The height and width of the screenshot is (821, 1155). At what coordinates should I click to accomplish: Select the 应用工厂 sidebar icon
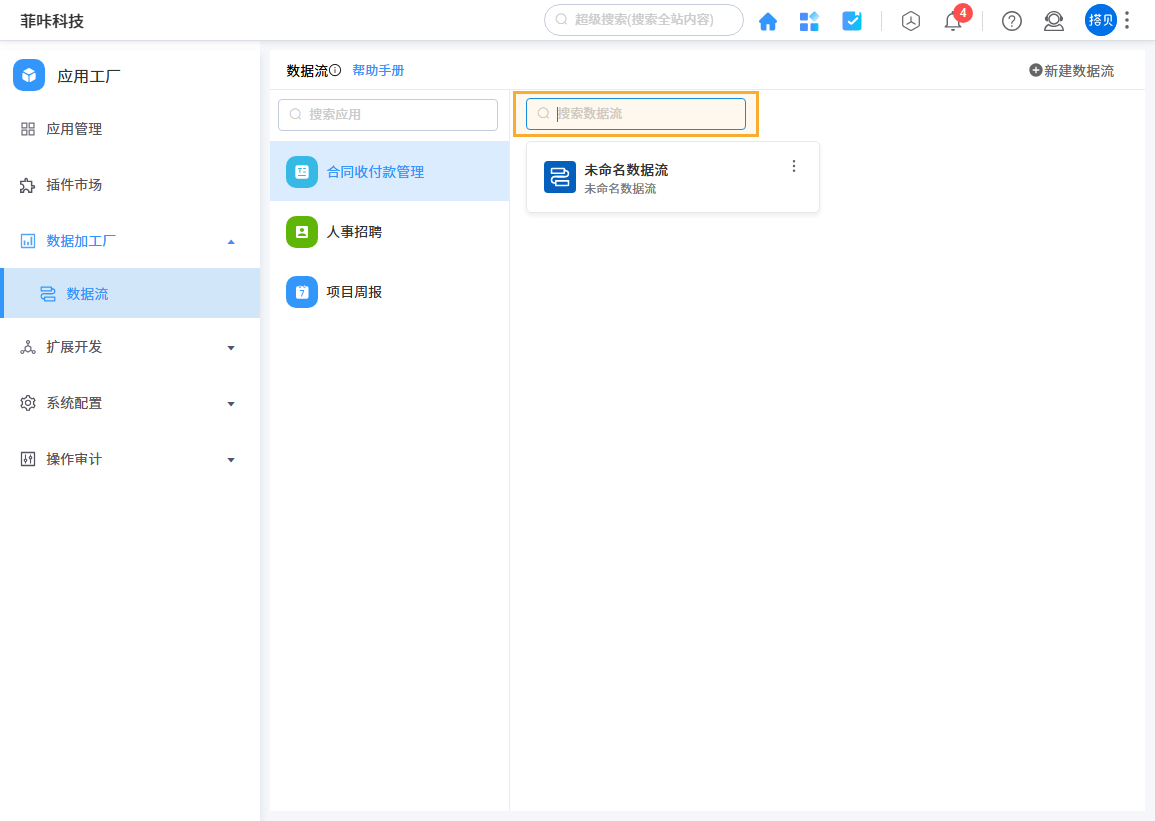29,73
